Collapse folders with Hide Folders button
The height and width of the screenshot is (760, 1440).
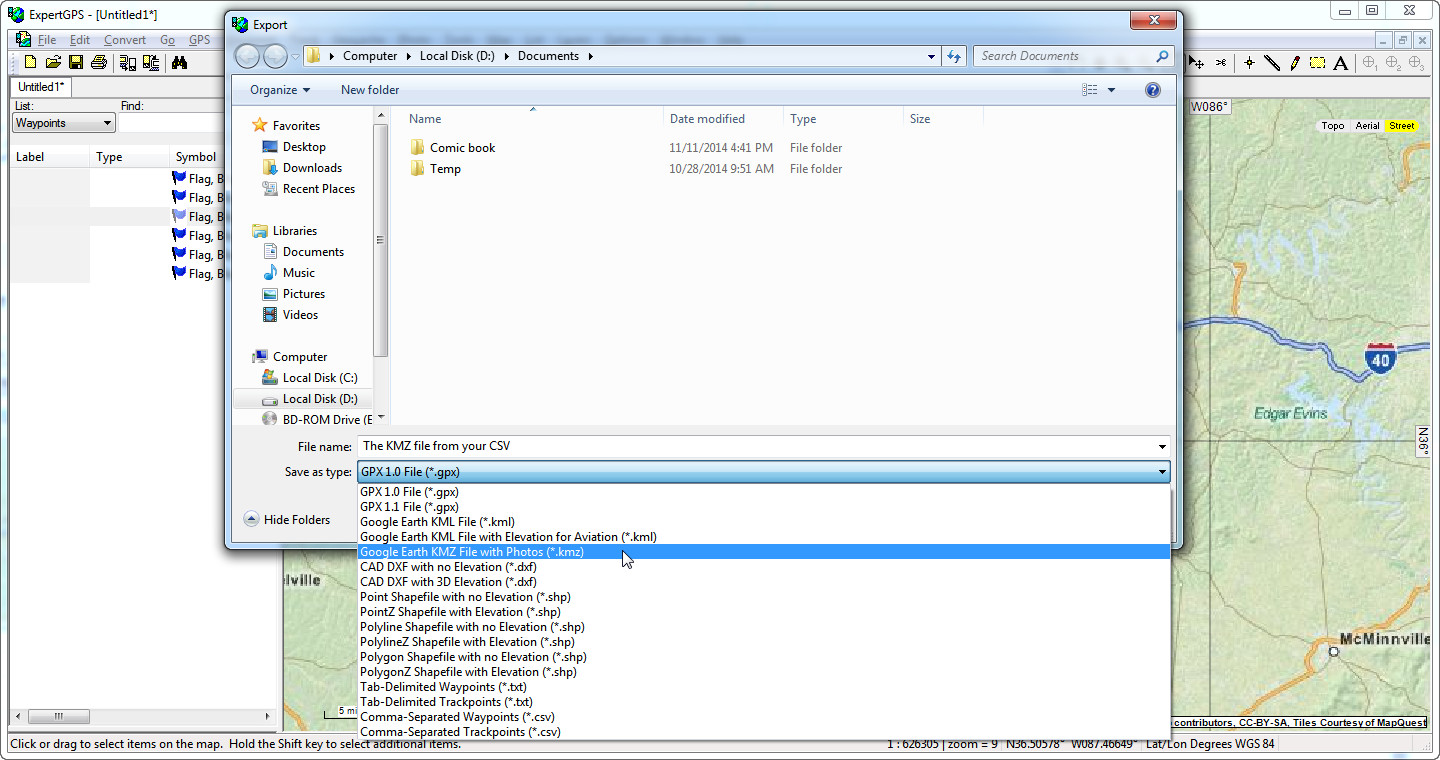click(287, 519)
